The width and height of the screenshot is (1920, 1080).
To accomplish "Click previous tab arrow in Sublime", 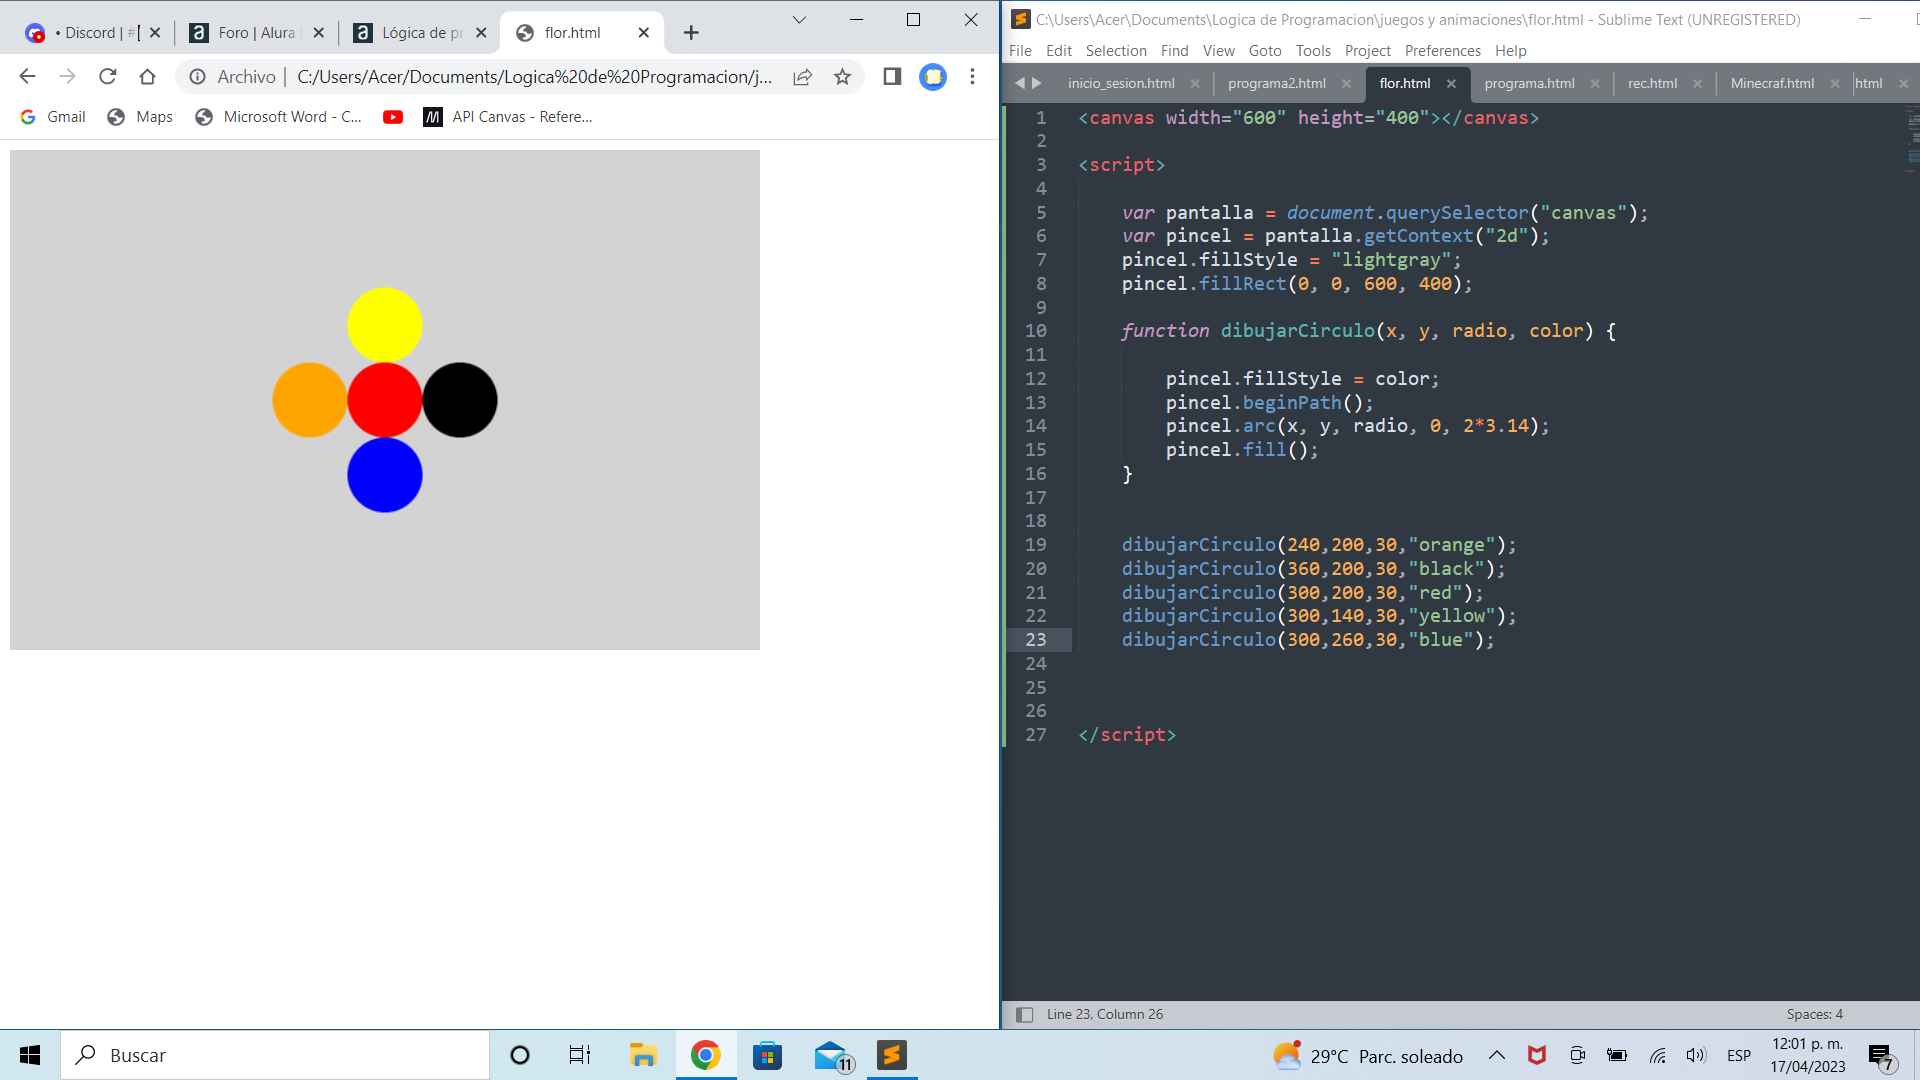I will (1019, 83).
